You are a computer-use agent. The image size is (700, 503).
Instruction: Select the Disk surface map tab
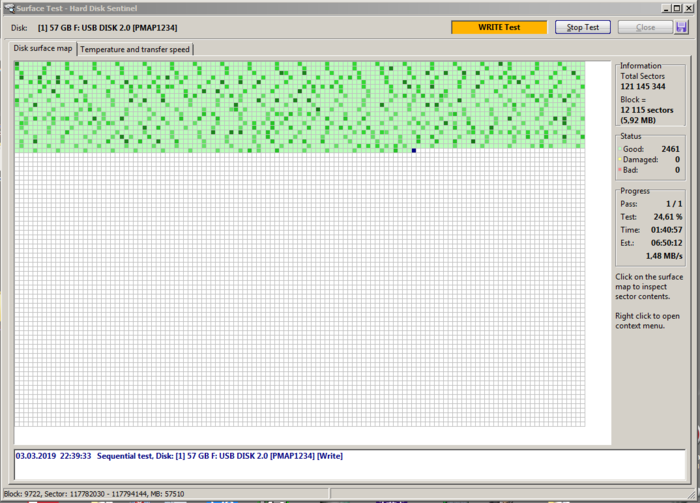[43, 48]
